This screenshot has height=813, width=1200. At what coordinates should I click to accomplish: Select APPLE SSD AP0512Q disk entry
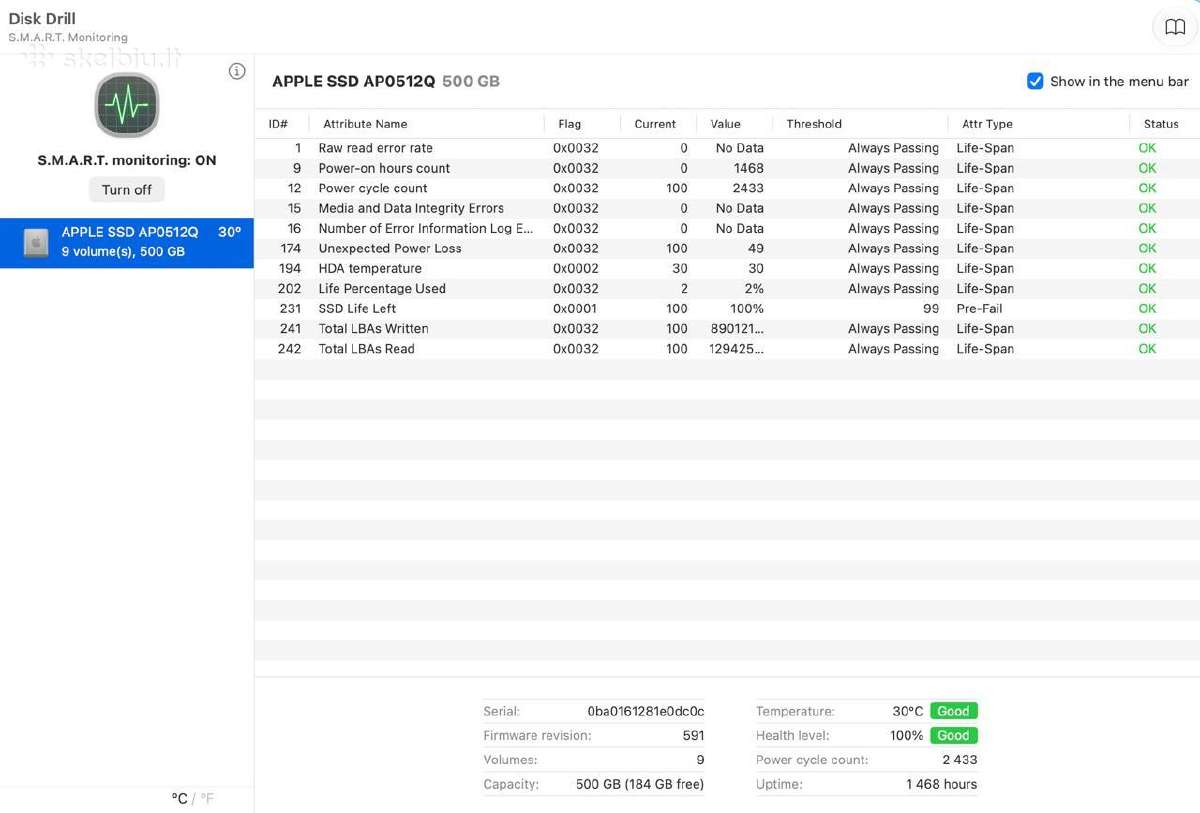tap(127, 242)
